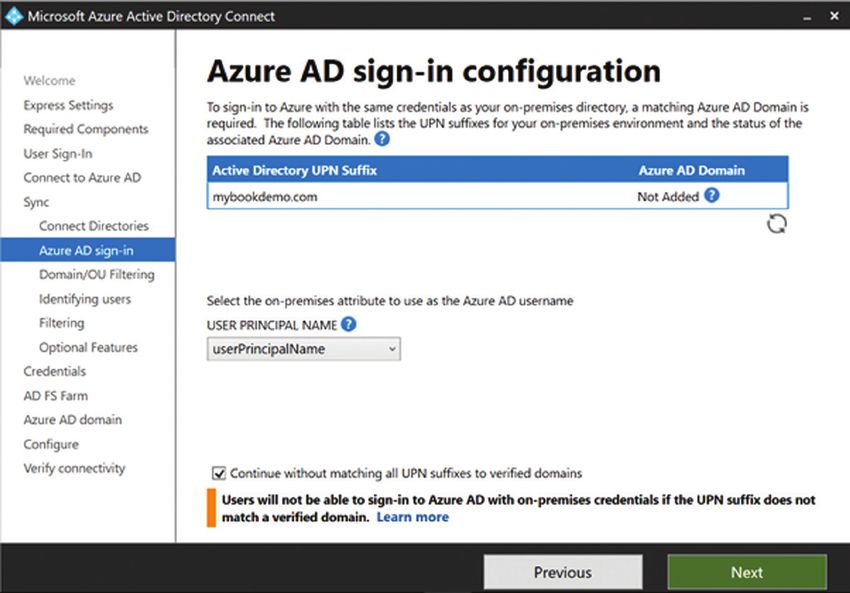Open the userPrincipalName dropdown
This screenshot has height=593, width=850.
(304, 349)
